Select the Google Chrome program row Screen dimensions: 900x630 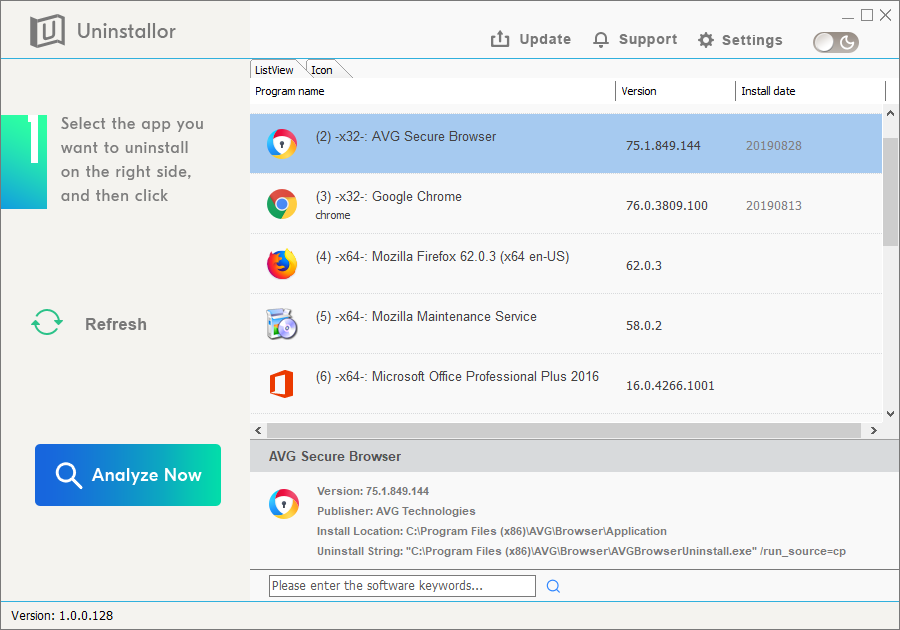(x=566, y=204)
